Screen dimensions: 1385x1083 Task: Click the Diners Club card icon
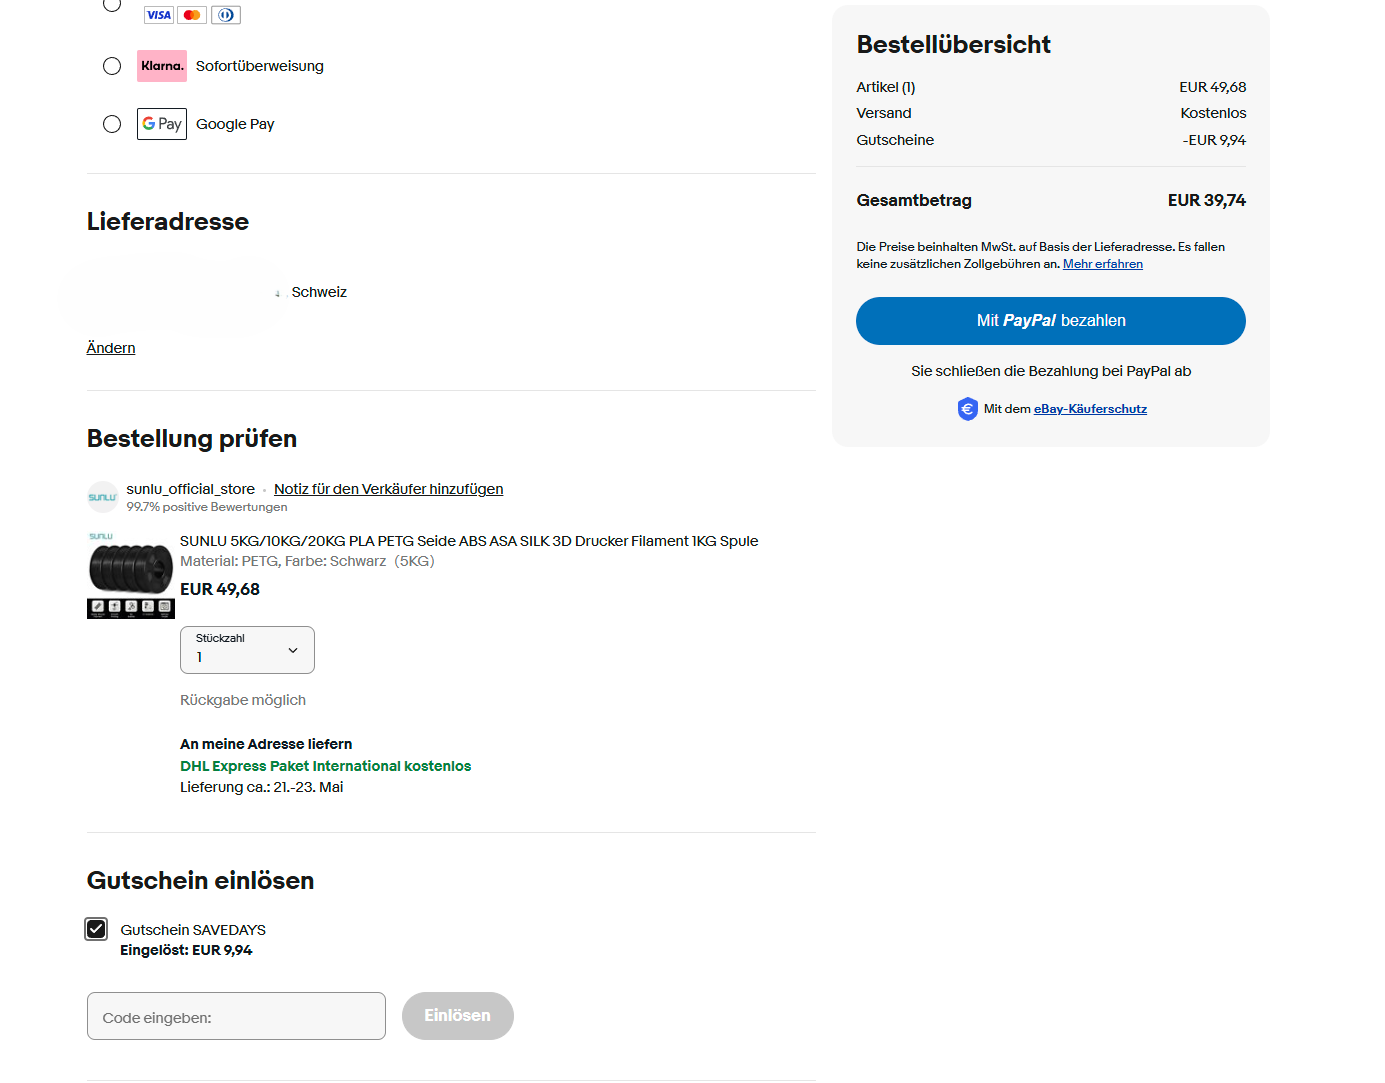click(x=226, y=15)
